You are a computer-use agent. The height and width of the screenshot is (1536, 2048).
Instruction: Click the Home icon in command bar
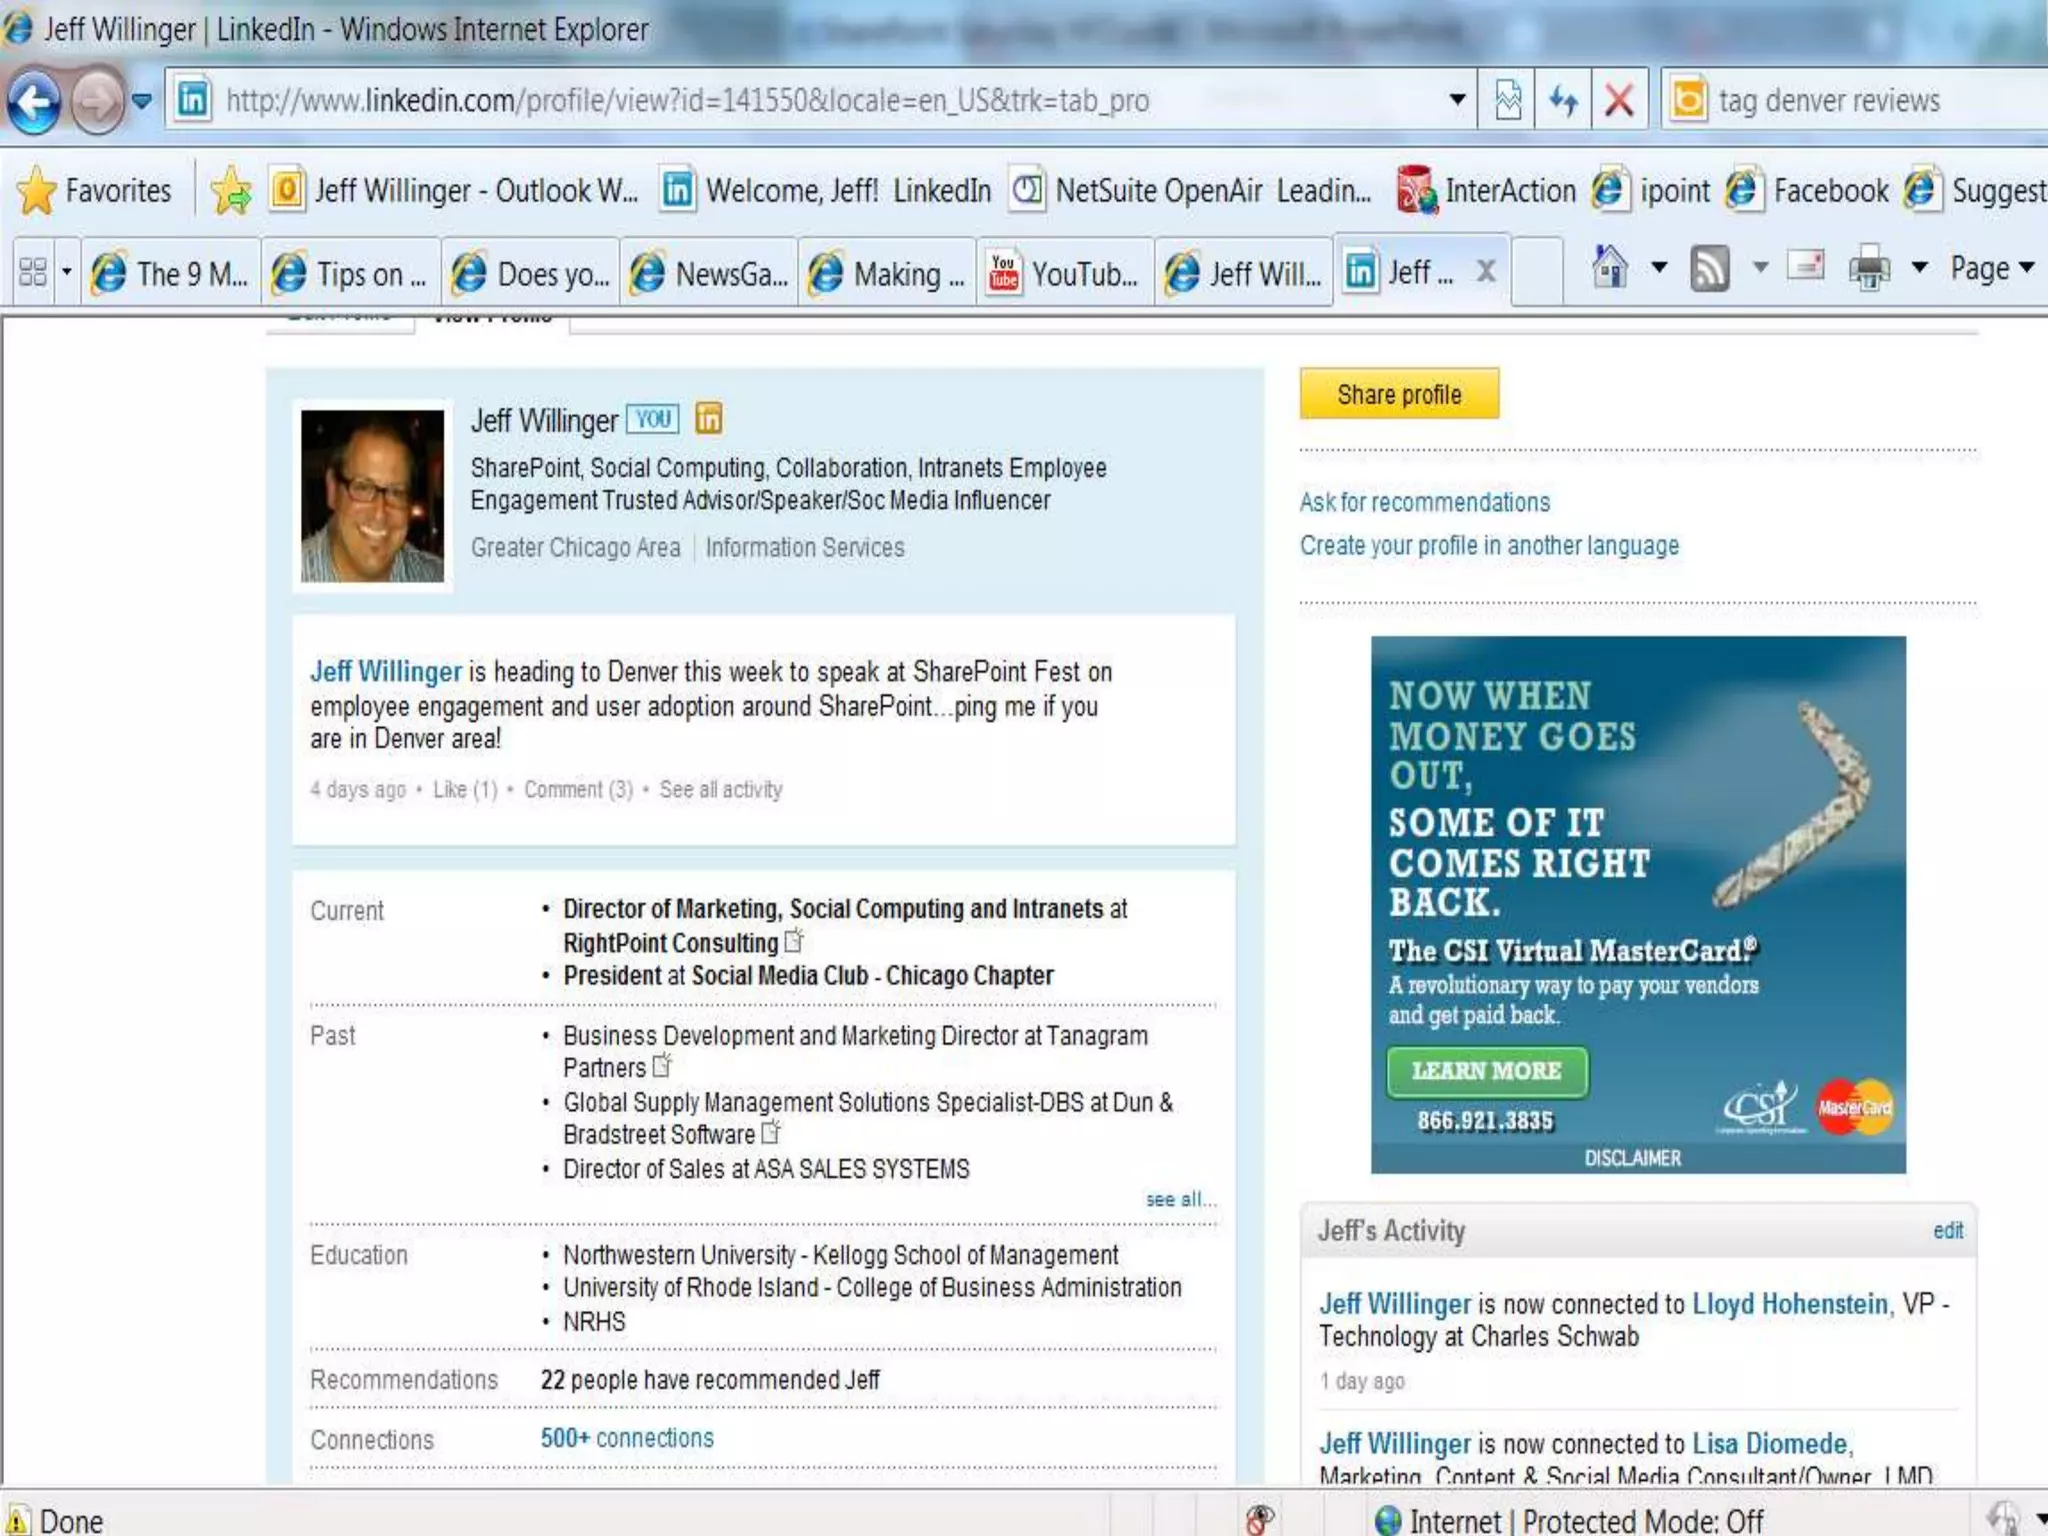coord(1609,268)
